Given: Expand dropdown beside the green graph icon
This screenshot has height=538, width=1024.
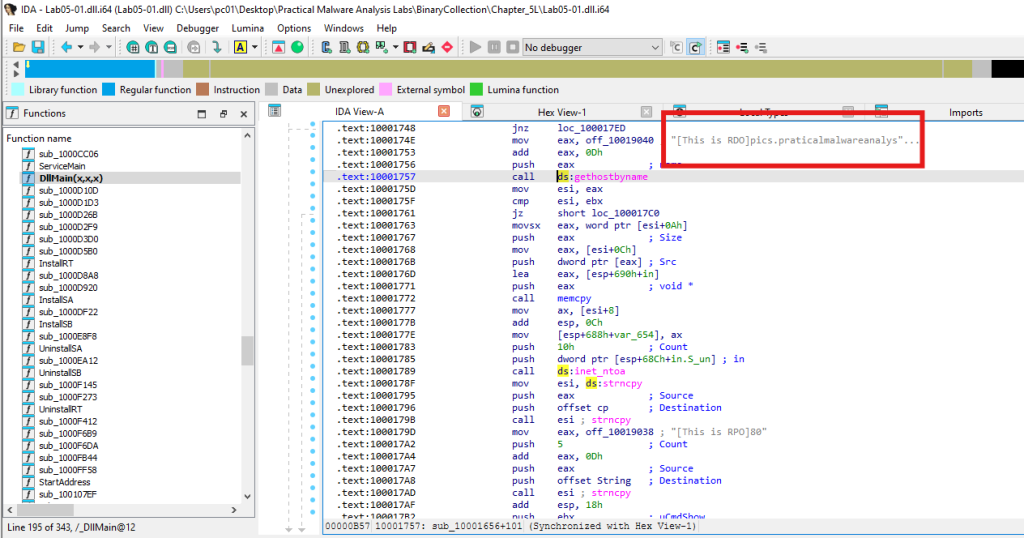Looking at the screenshot, I should tap(395, 48).
